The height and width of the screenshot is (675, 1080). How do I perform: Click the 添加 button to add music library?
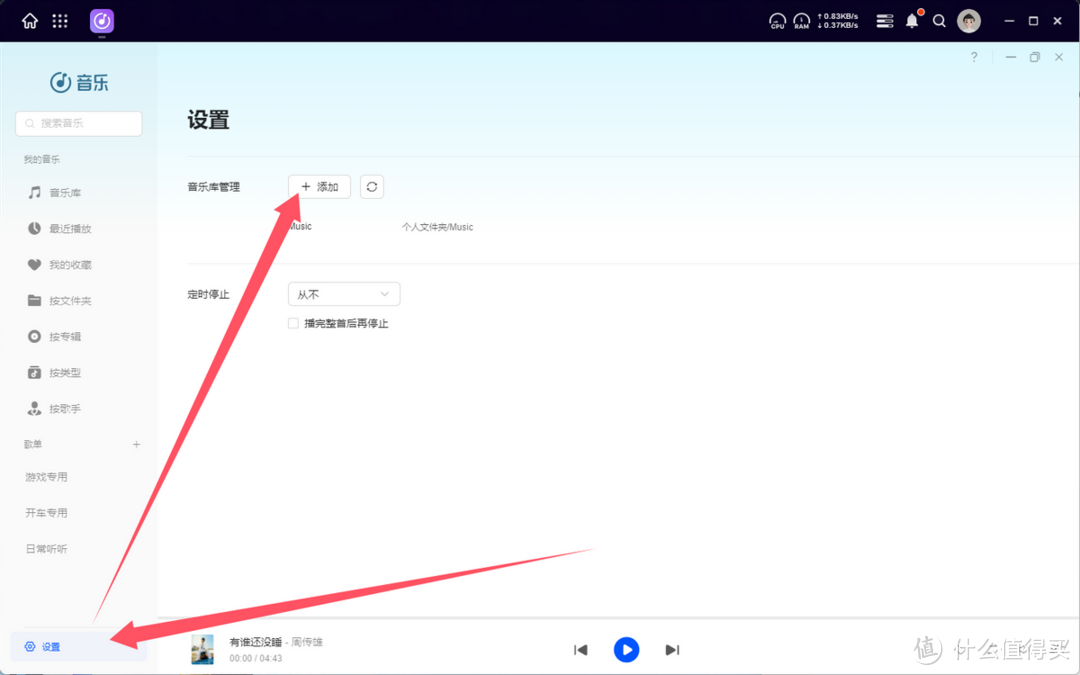pyautogui.click(x=318, y=186)
